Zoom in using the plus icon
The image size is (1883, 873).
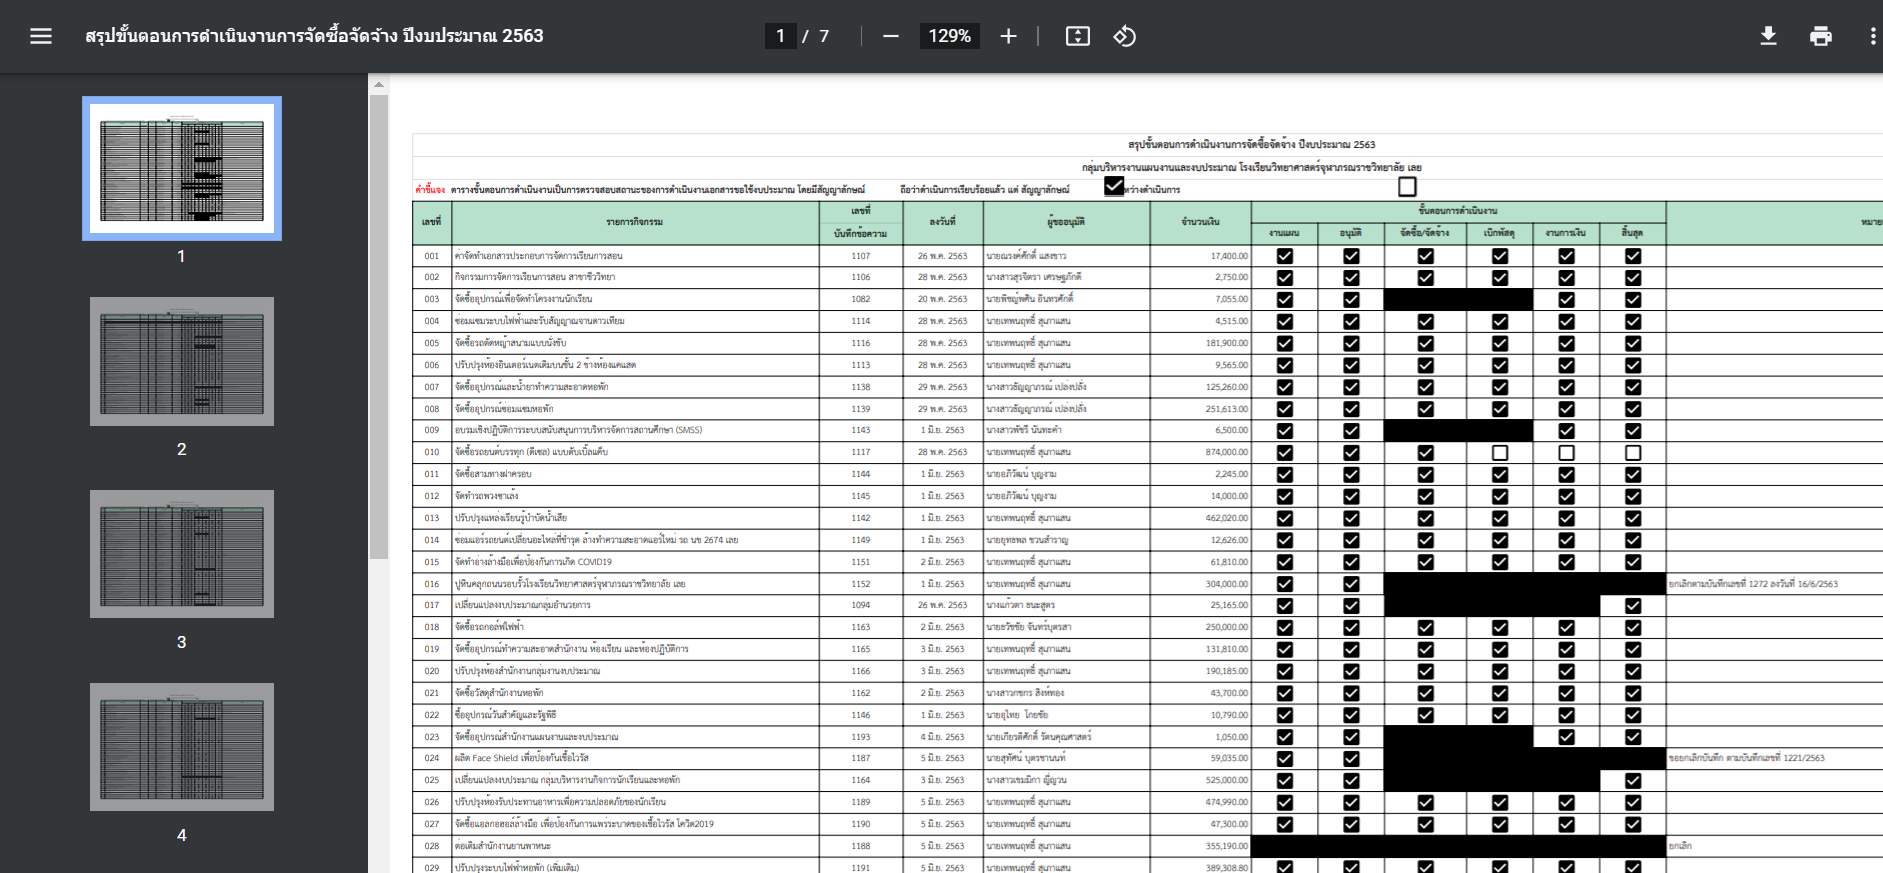pos(1008,36)
